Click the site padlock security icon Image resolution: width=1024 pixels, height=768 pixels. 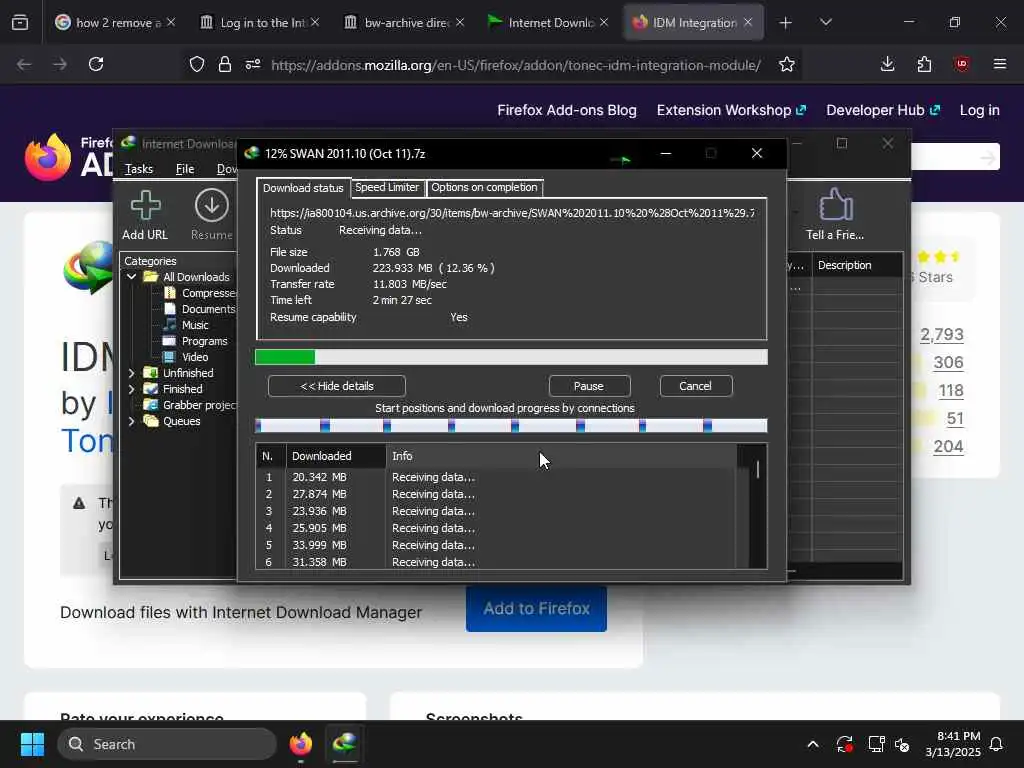[x=225, y=64]
